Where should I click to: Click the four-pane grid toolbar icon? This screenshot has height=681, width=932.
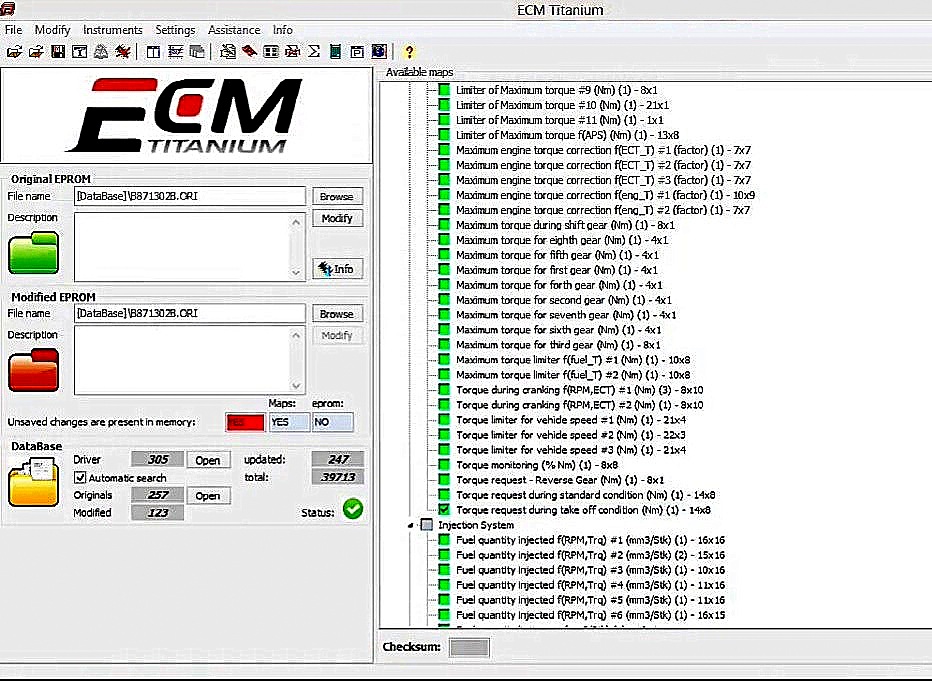click(271, 52)
